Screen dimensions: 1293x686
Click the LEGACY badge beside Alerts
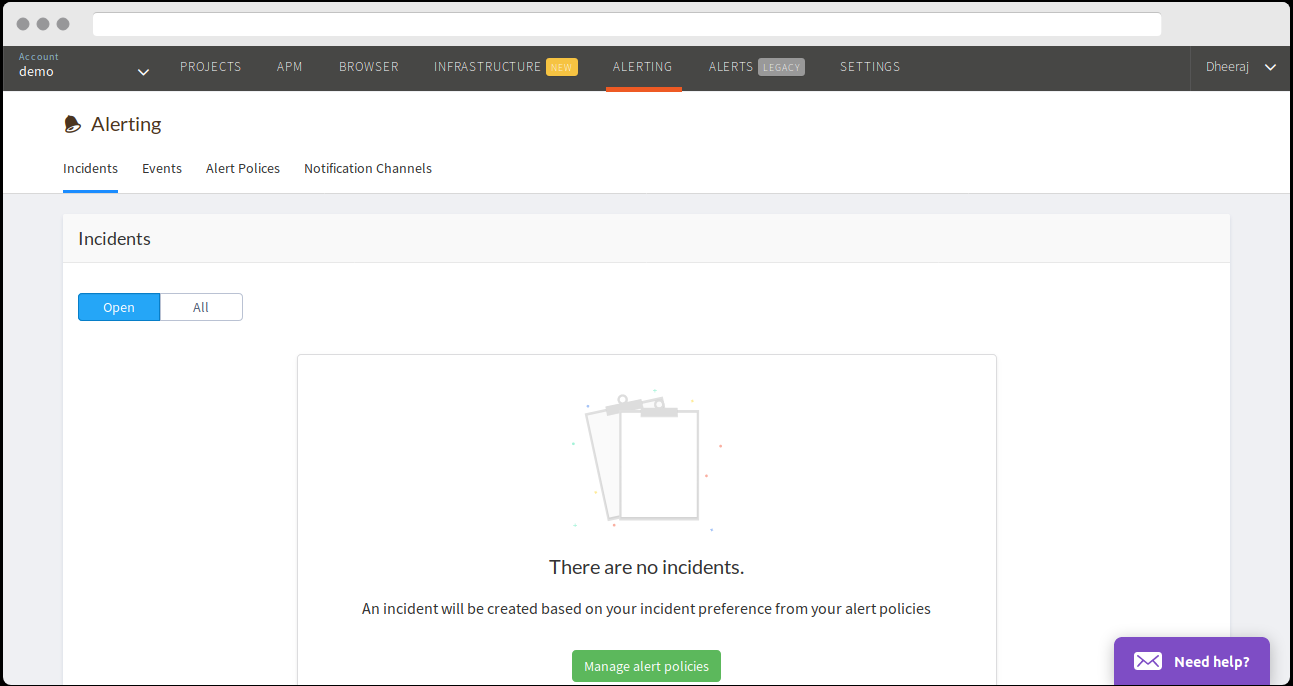pos(782,67)
